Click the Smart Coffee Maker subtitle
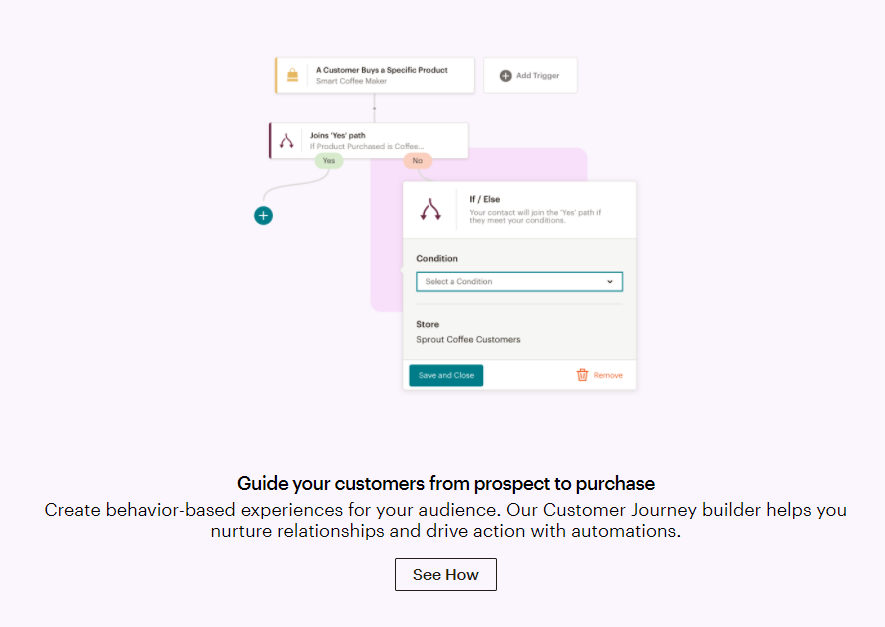The image size is (885, 627). tap(351, 81)
